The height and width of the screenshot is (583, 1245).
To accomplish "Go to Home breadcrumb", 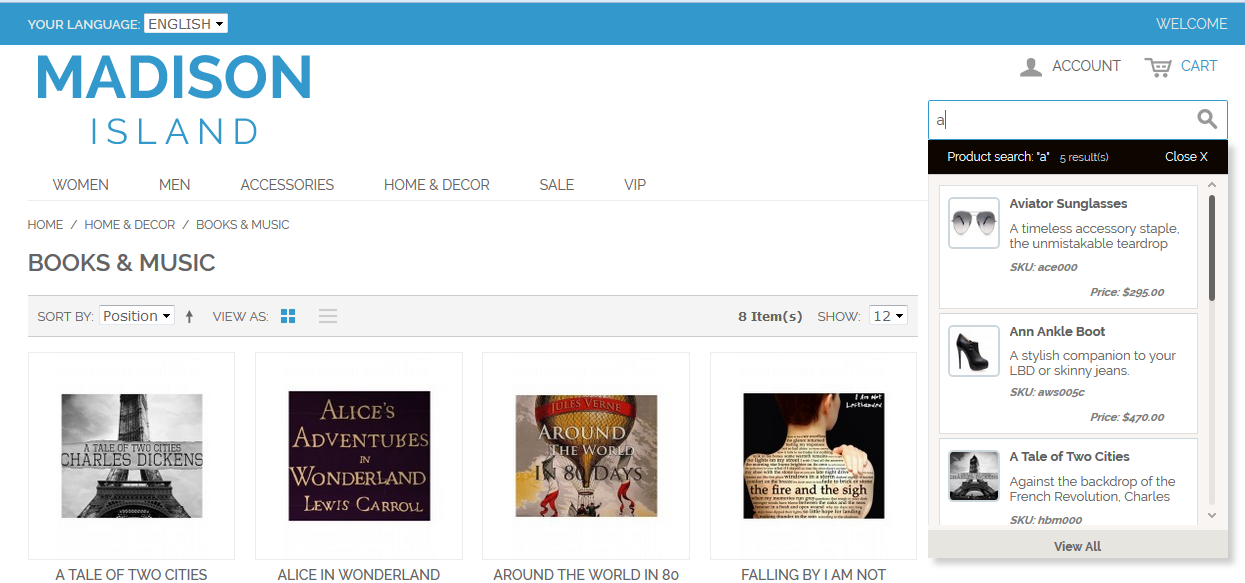I will coord(45,225).
